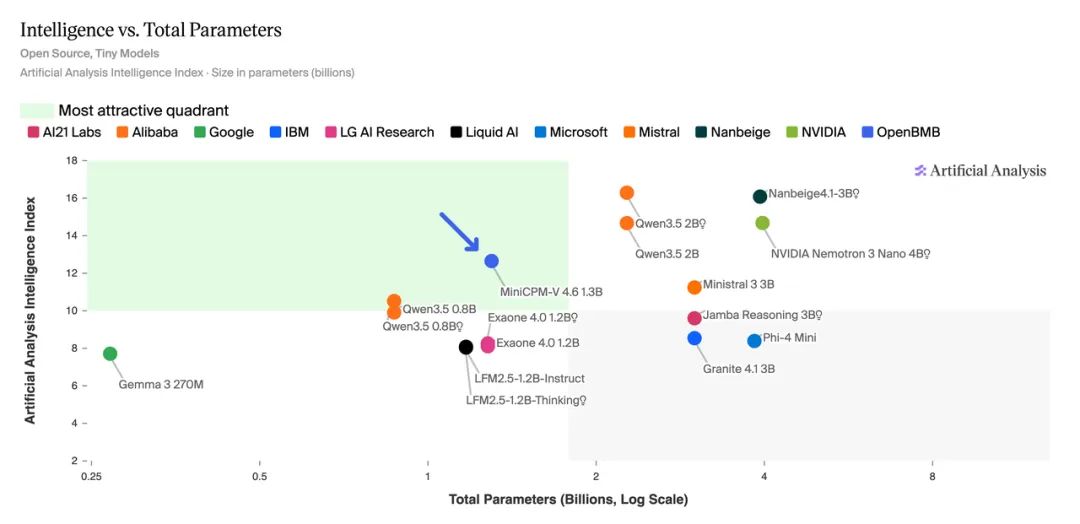Click the Phi-4 Mini data point
Viewport: 1080px width, 524px height.
point(754,341)
